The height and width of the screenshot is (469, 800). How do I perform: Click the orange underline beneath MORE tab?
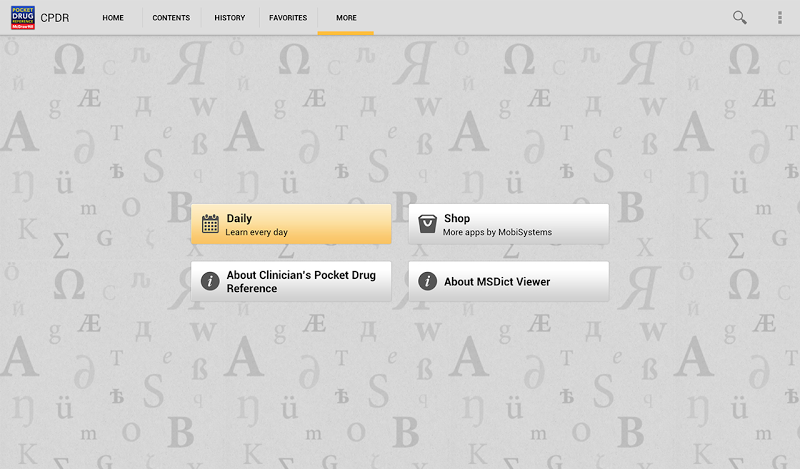[x=346, y=33]
